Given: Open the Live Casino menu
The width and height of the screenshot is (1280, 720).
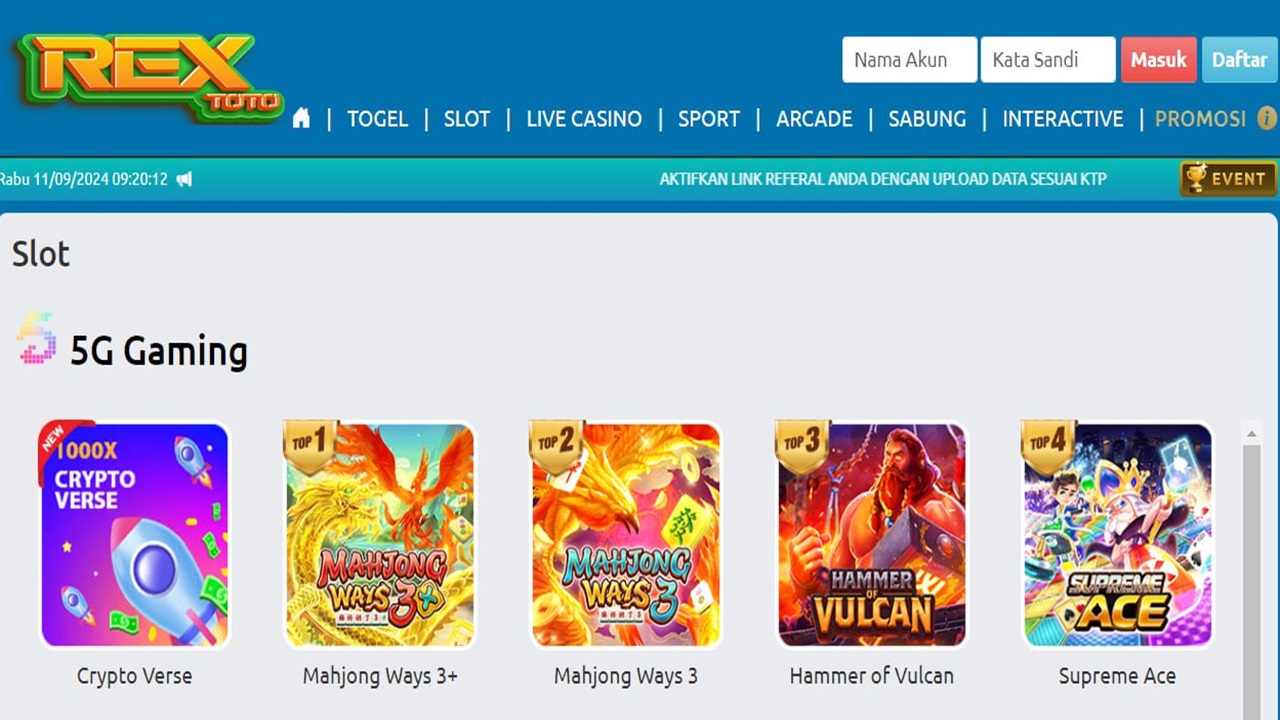Looking at the screenshot, I should point(584,119).
